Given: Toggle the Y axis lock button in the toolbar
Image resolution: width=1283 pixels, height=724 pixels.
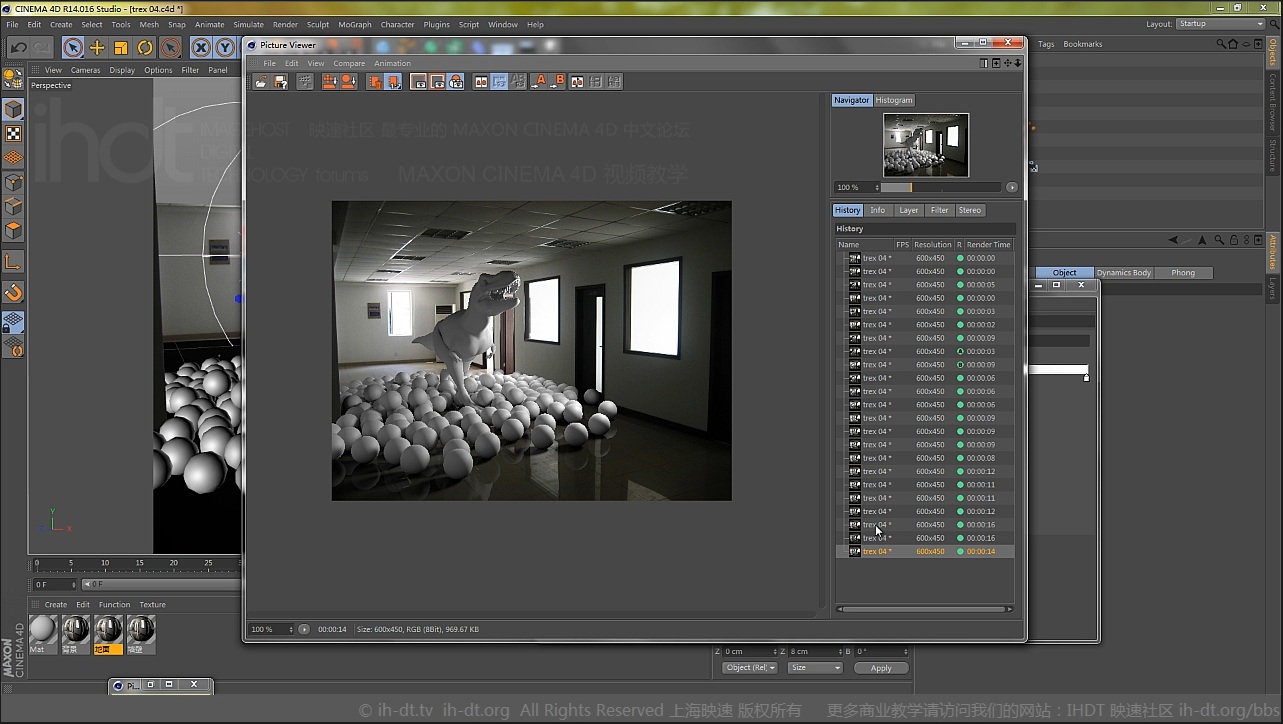Looking at the screenshot, I should point(225,47).
